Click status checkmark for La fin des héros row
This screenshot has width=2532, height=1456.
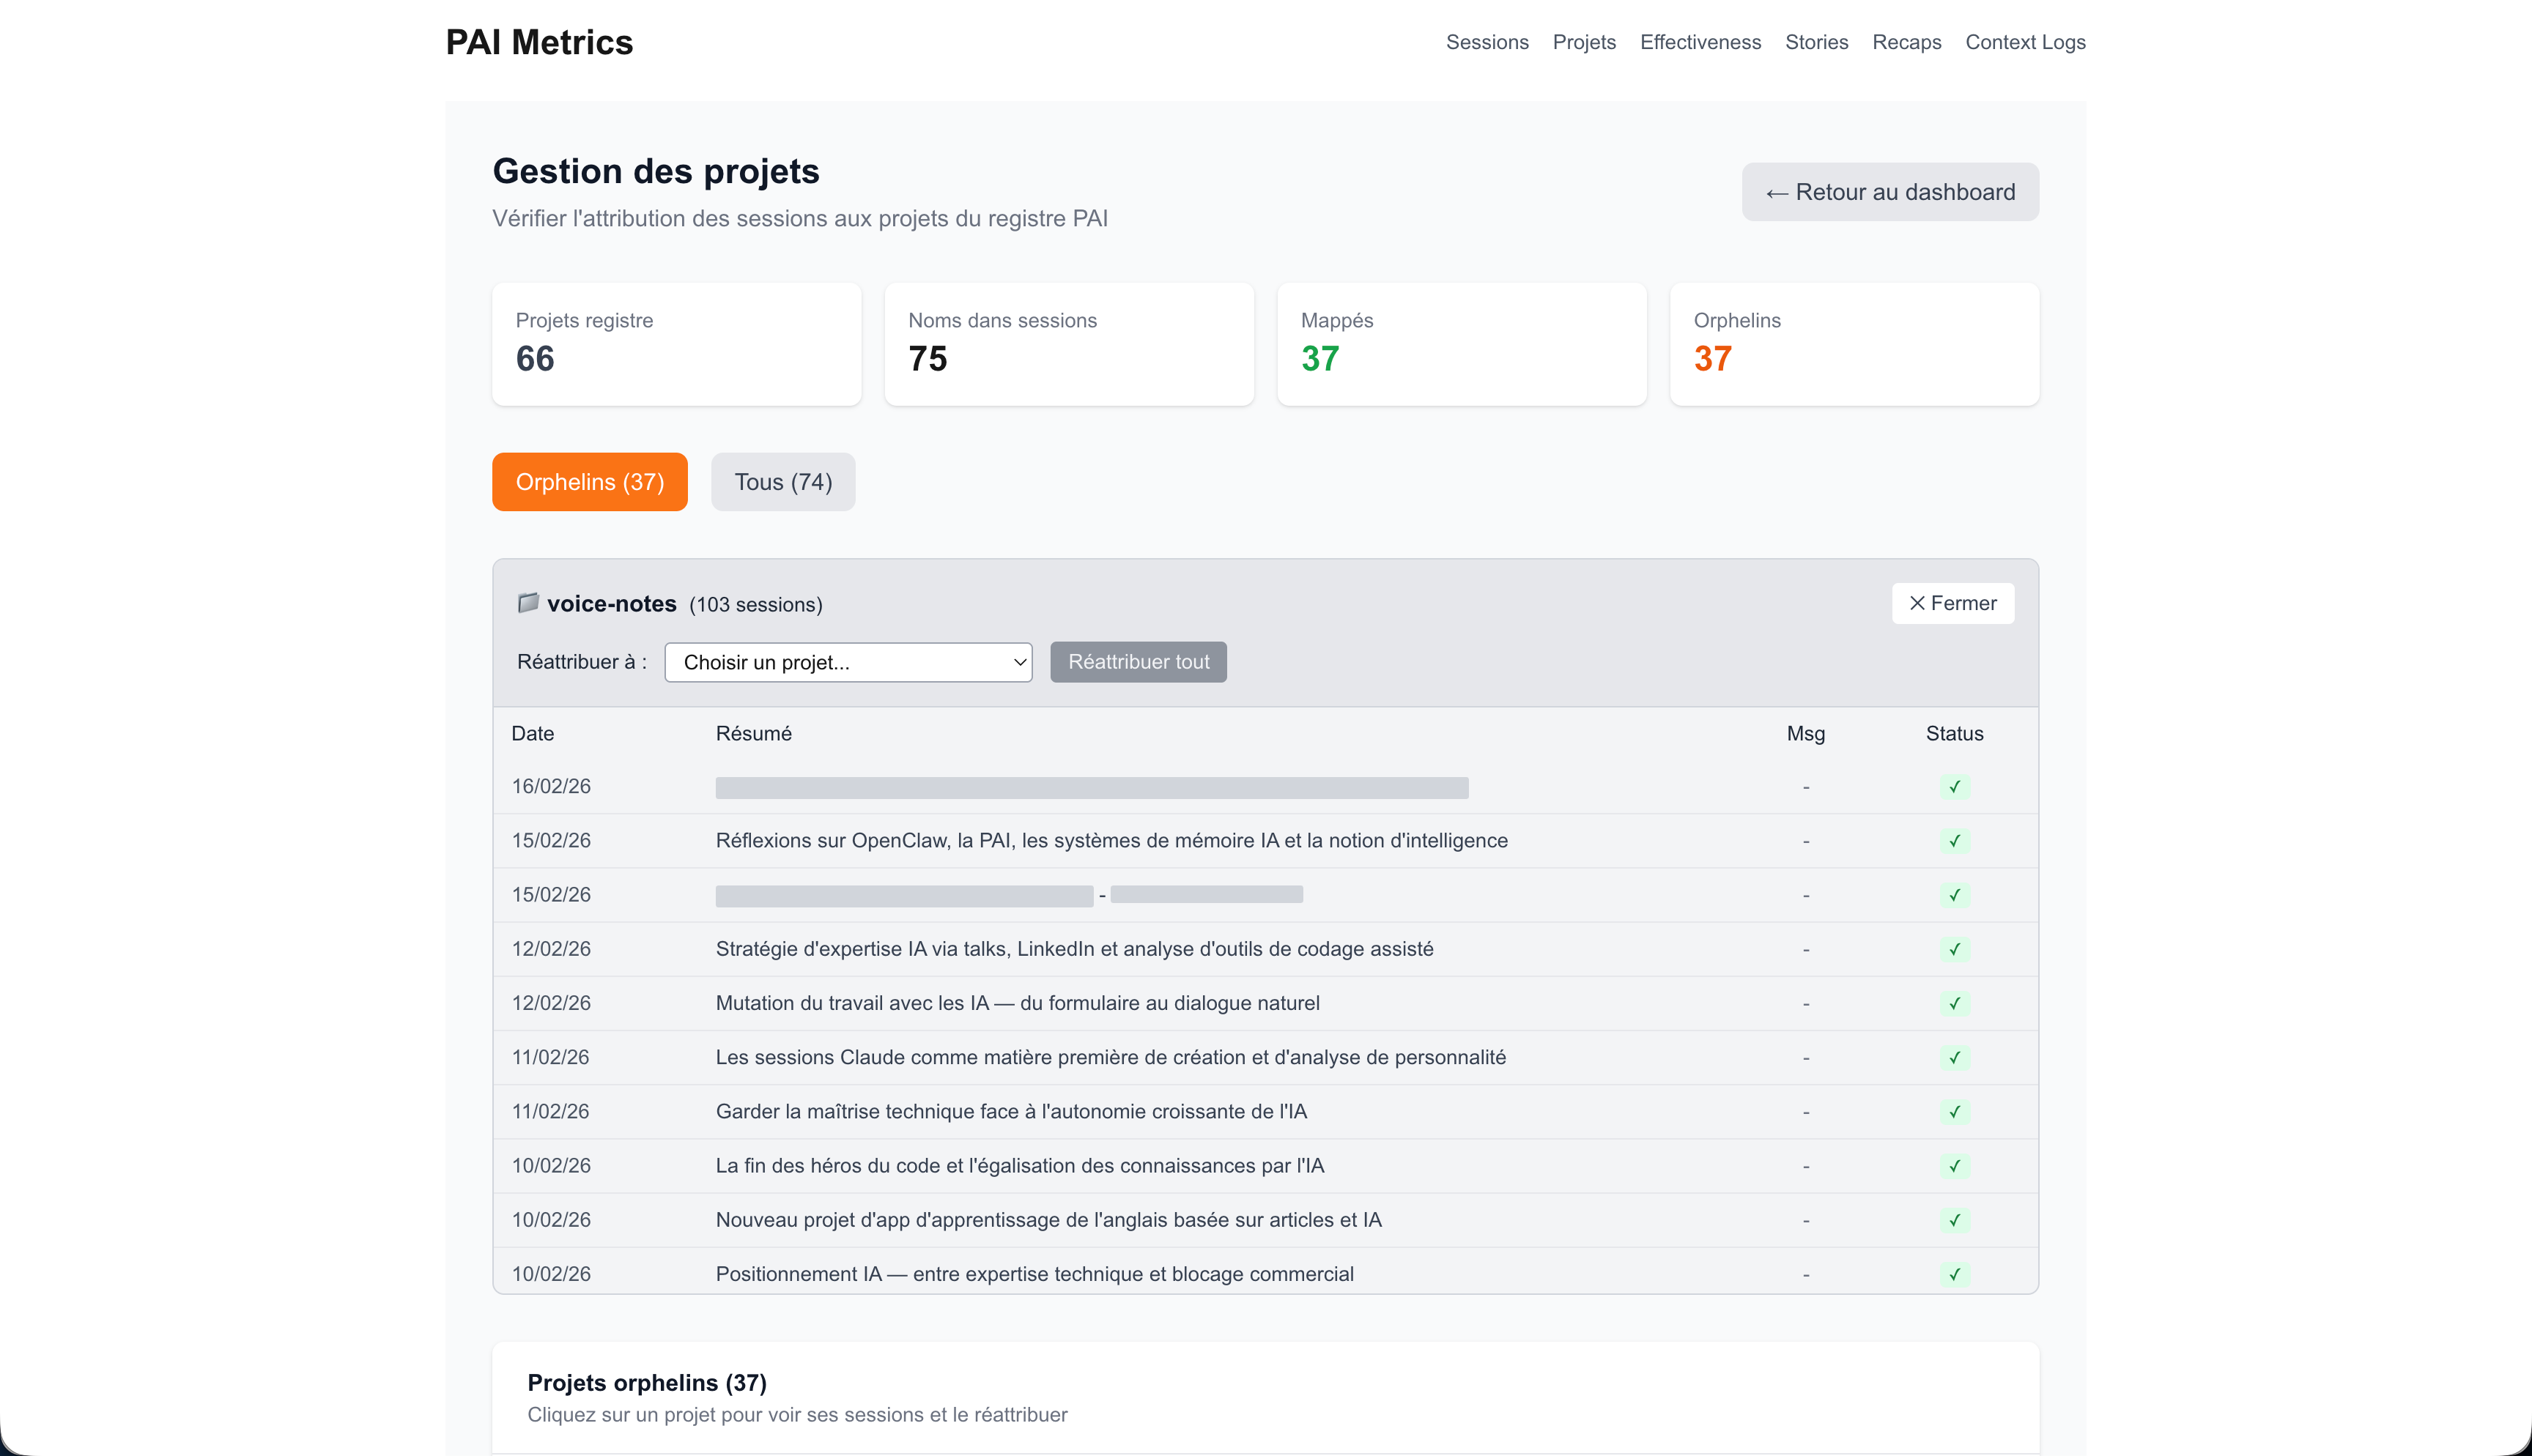pyautogui.click(x=1954, y=1166)
